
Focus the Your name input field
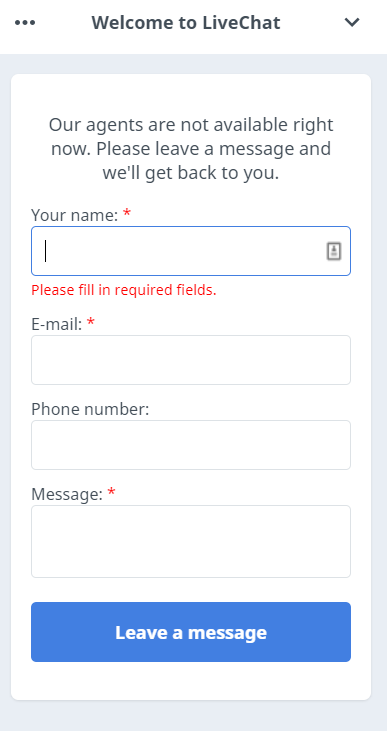coord(191,251)
